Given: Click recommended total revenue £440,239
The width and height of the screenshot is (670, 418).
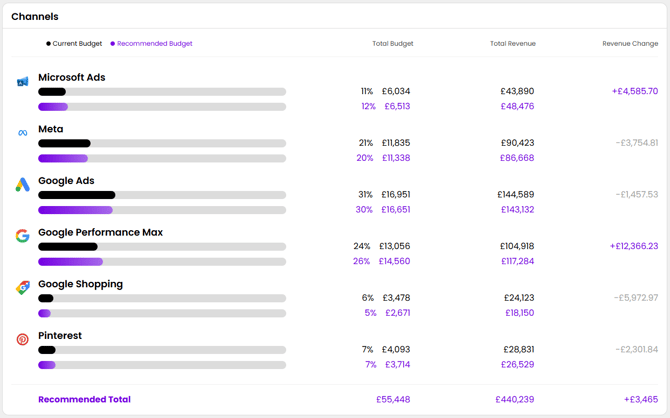Looking at the screenshot, I should [515, 400].
